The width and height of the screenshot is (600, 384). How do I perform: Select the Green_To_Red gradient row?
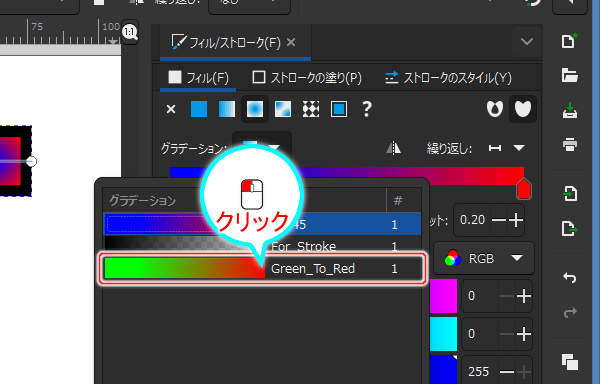[x=262, y=268]
